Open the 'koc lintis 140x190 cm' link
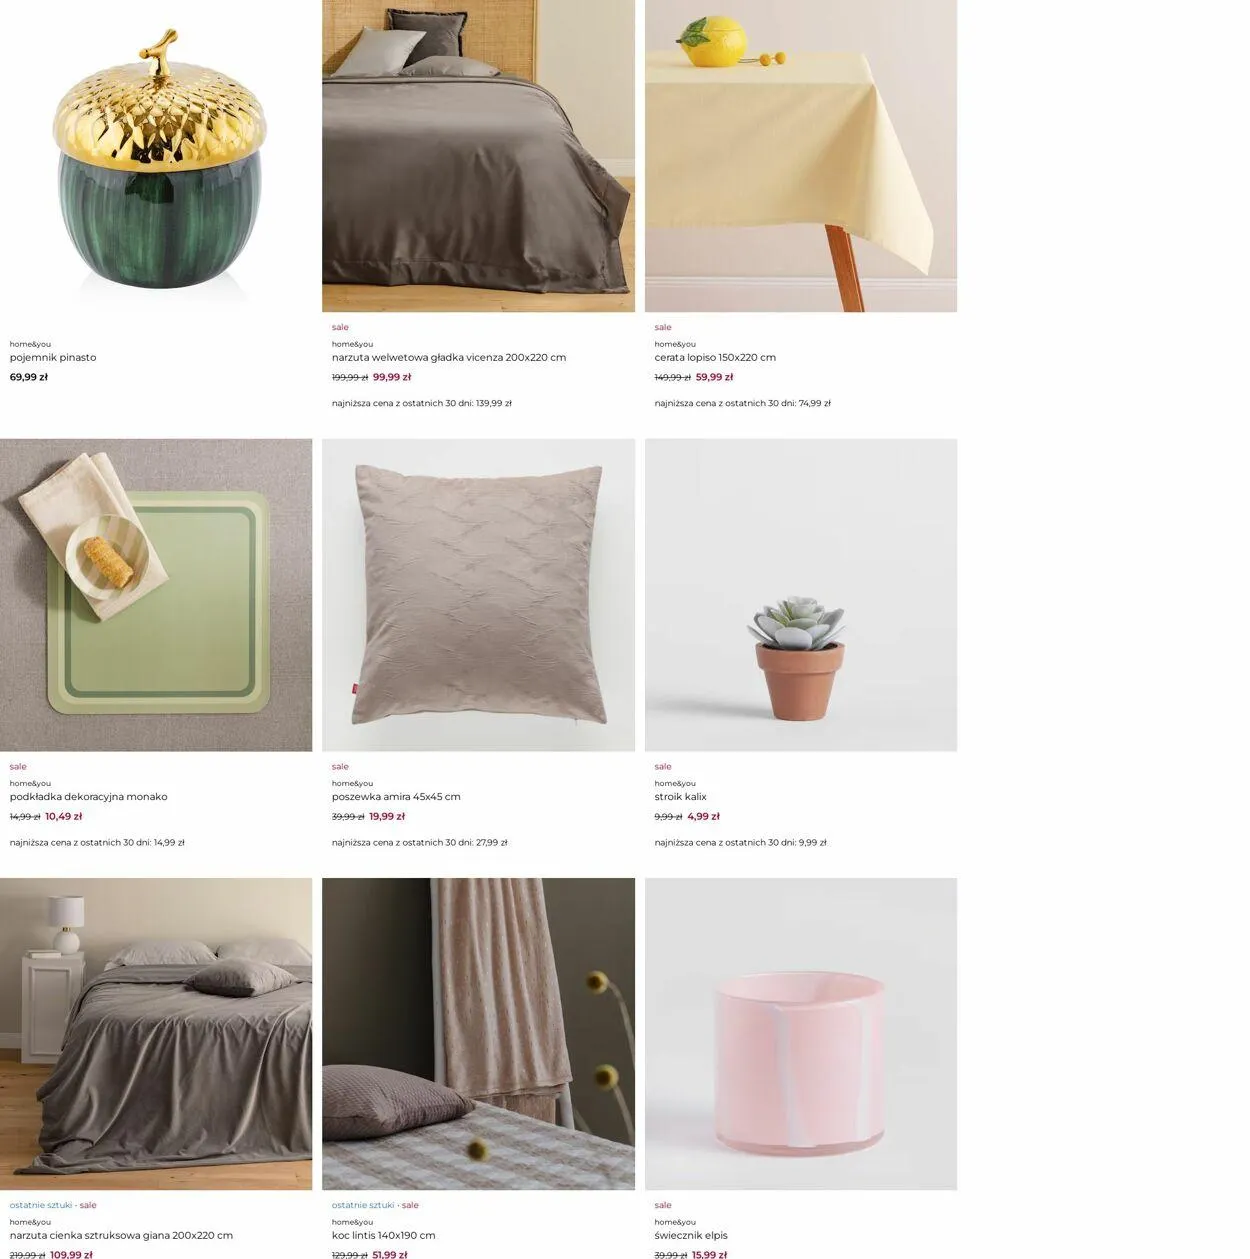 click(384, 1235)
